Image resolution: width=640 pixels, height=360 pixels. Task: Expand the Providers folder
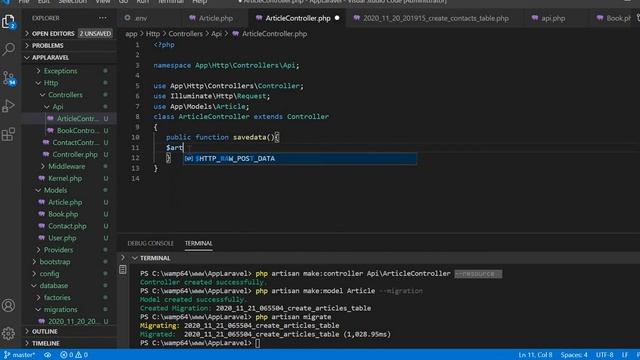click(x=58, y=250)
